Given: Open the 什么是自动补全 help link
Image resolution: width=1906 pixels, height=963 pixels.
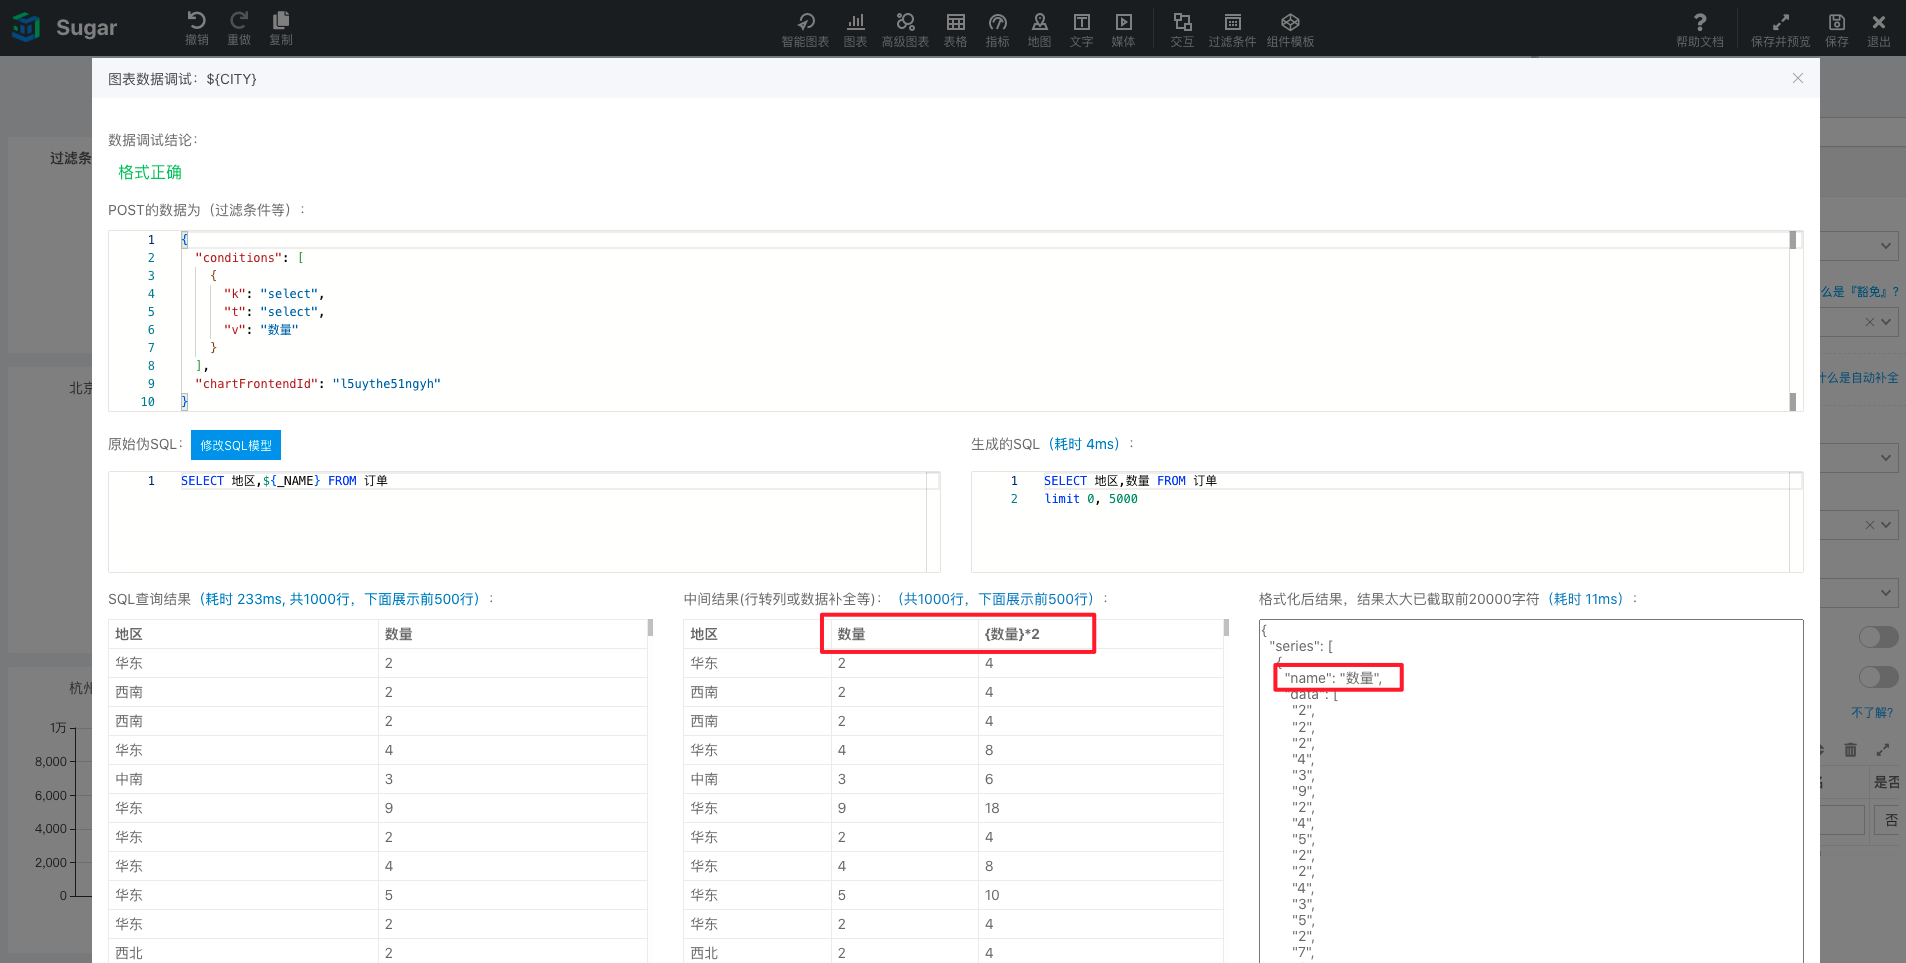Looking at the screenshot, I should coord(1859,378).
